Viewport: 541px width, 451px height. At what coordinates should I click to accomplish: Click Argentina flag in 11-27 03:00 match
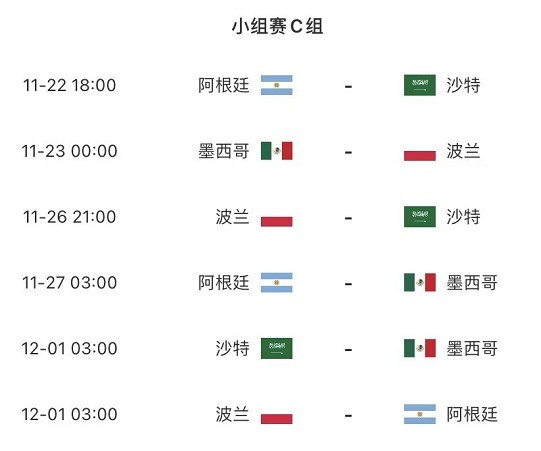tap(276, 283)
